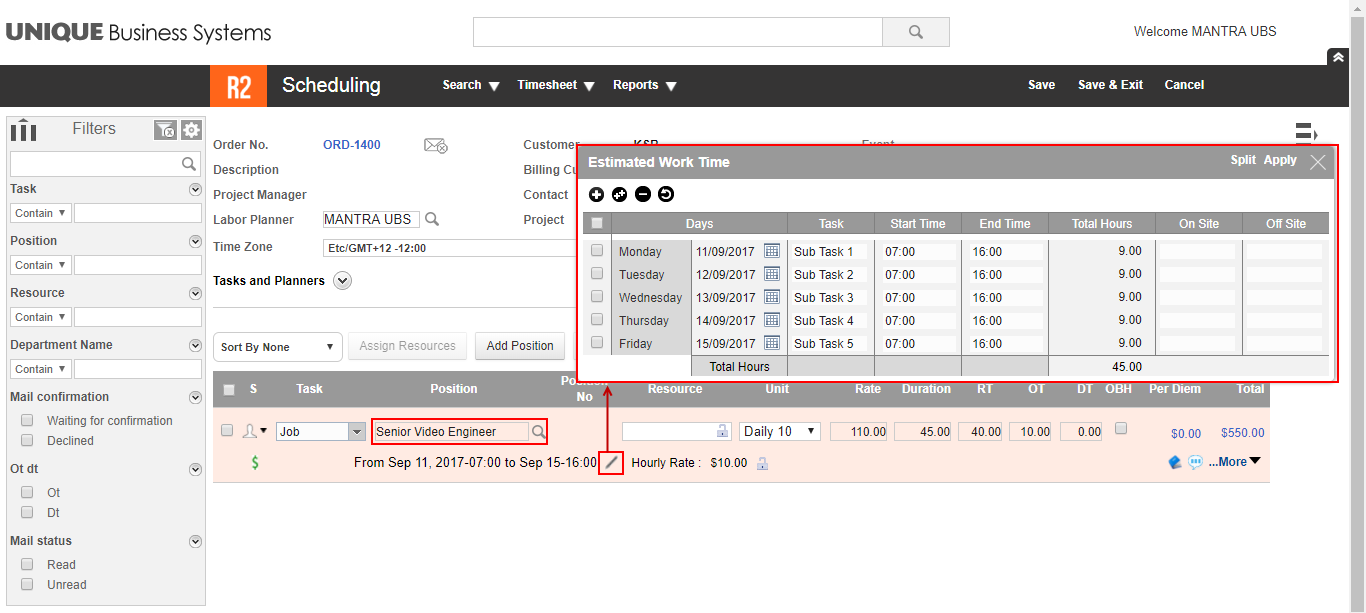This screenshot has height=613, width=1366.
Task: Tick the Unread mail status checkbox
Action: coord(27,585)
